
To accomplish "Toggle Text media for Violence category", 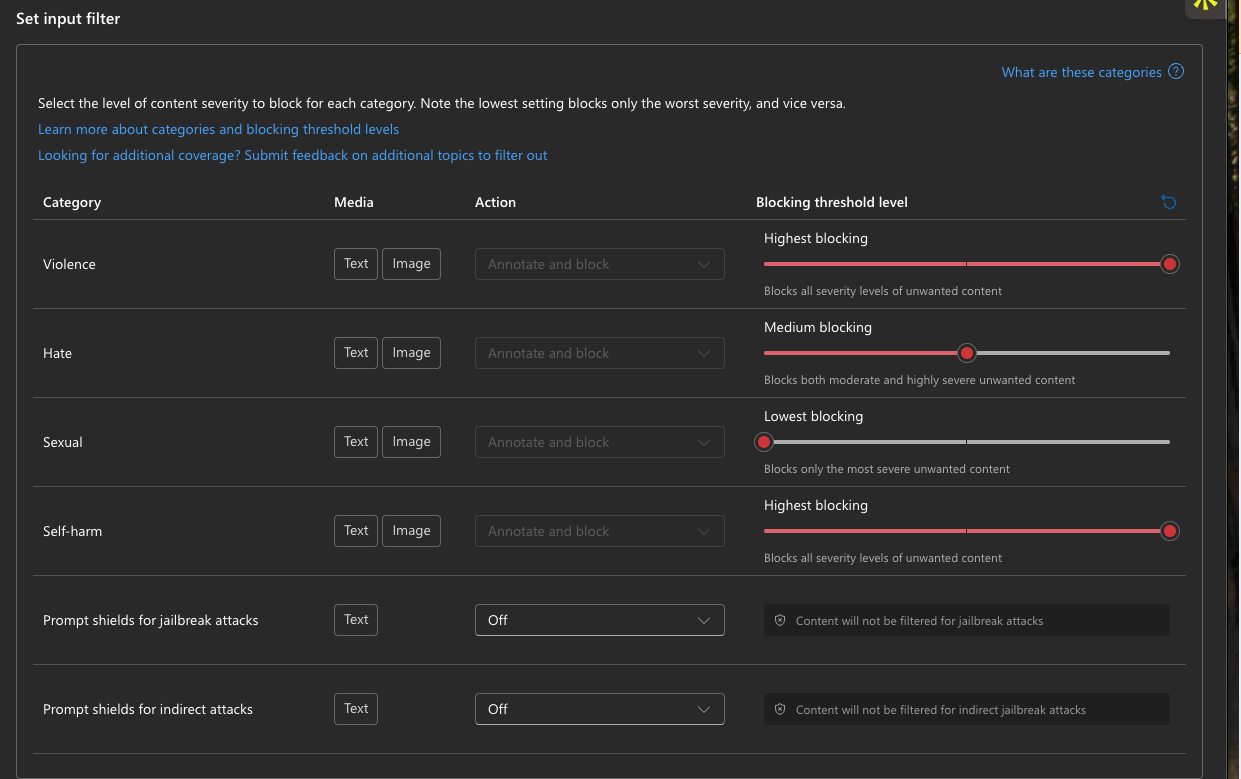I will click(x=356, y=264).
